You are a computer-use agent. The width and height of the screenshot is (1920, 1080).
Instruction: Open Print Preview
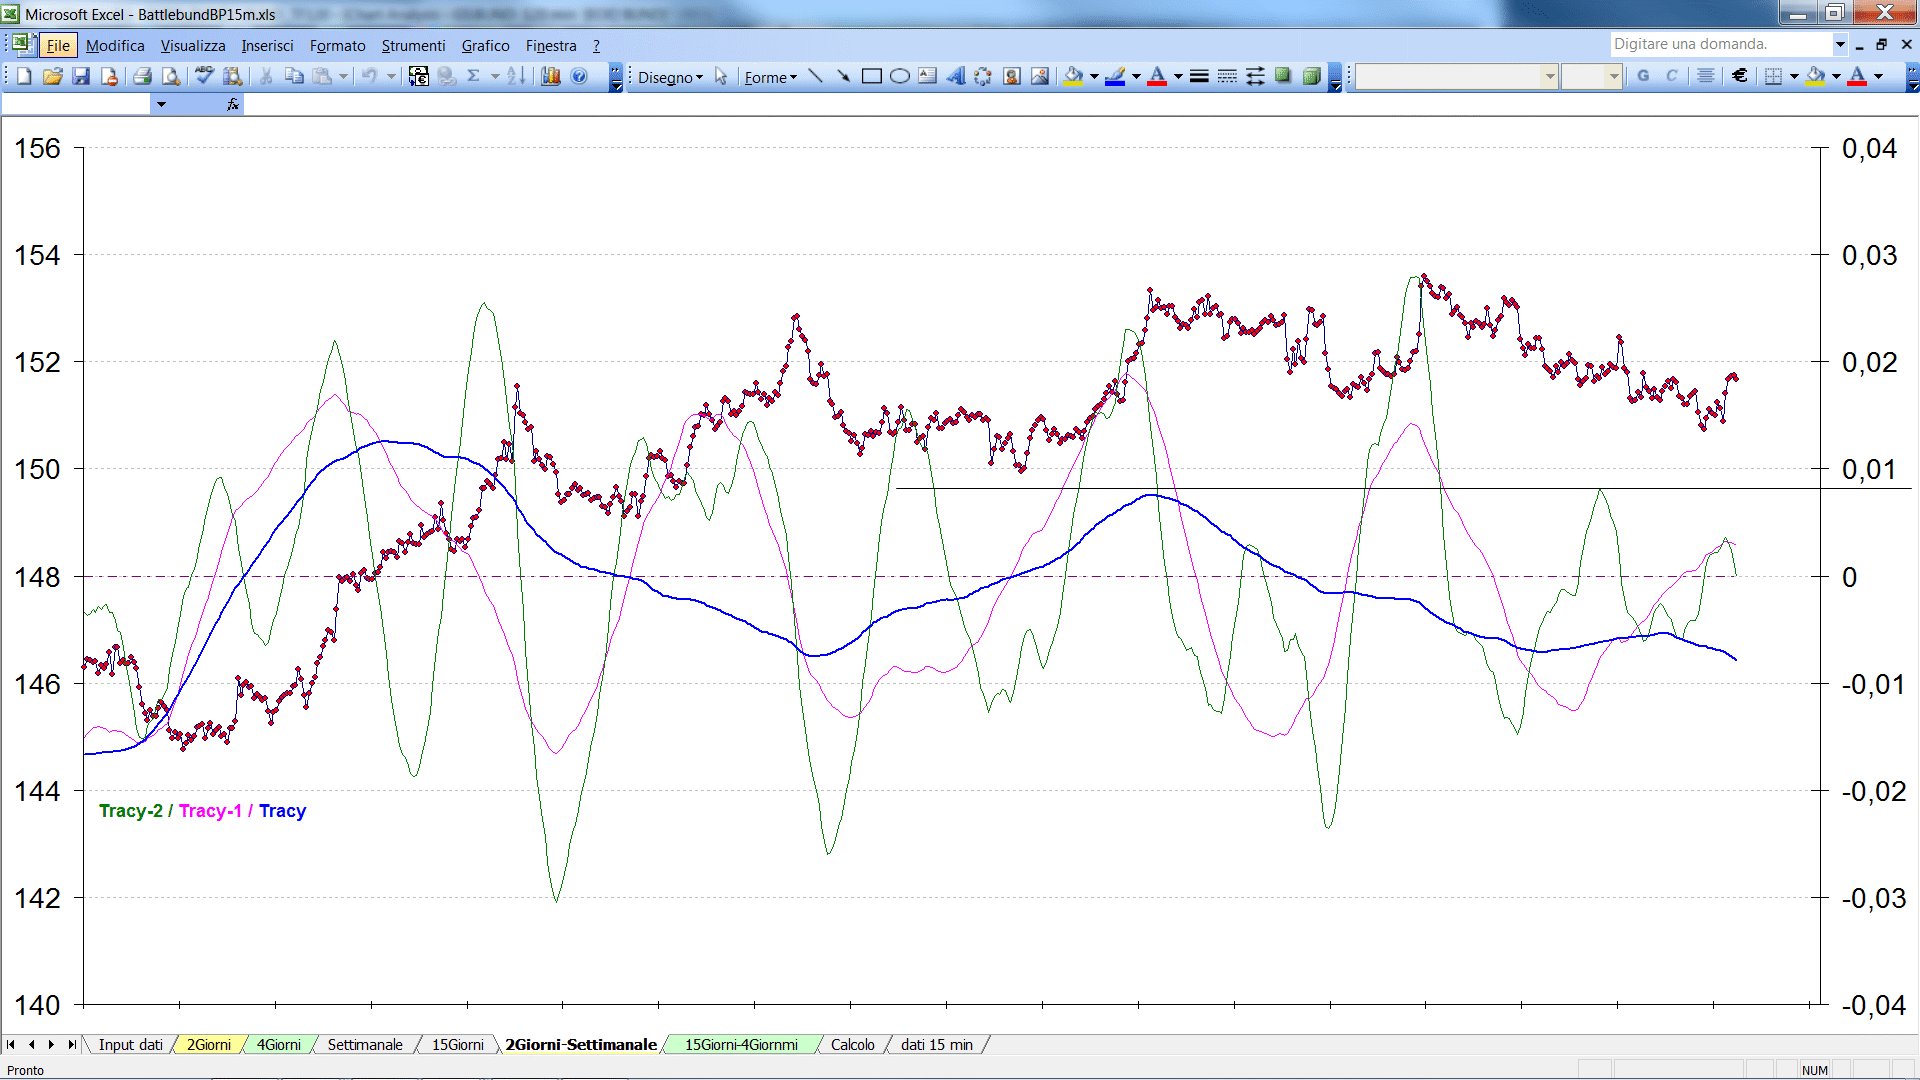(171, 76)
